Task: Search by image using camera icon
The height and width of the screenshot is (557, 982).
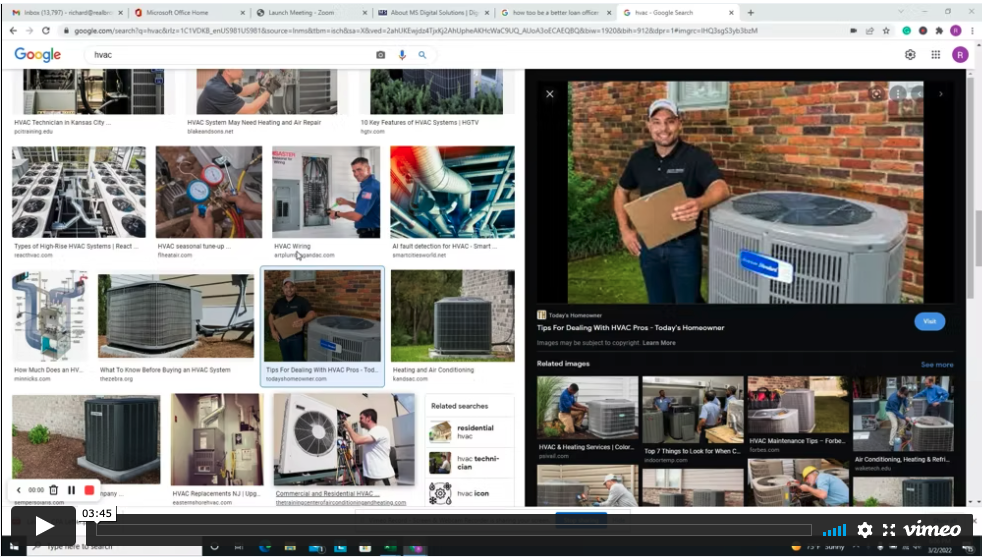Action: click(x=380, y=55)
